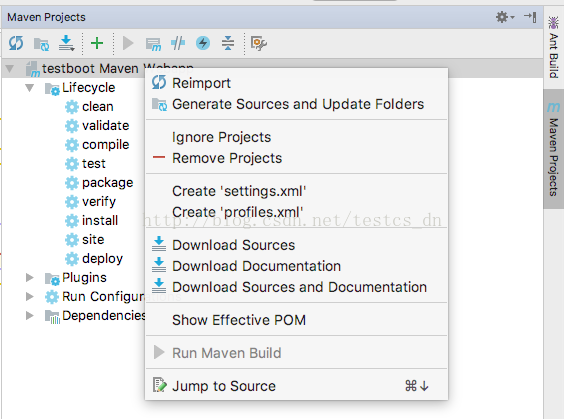Open the panel gear settings menu
Viewport: 564px width, 419px height.
click(x=505, y=17)
